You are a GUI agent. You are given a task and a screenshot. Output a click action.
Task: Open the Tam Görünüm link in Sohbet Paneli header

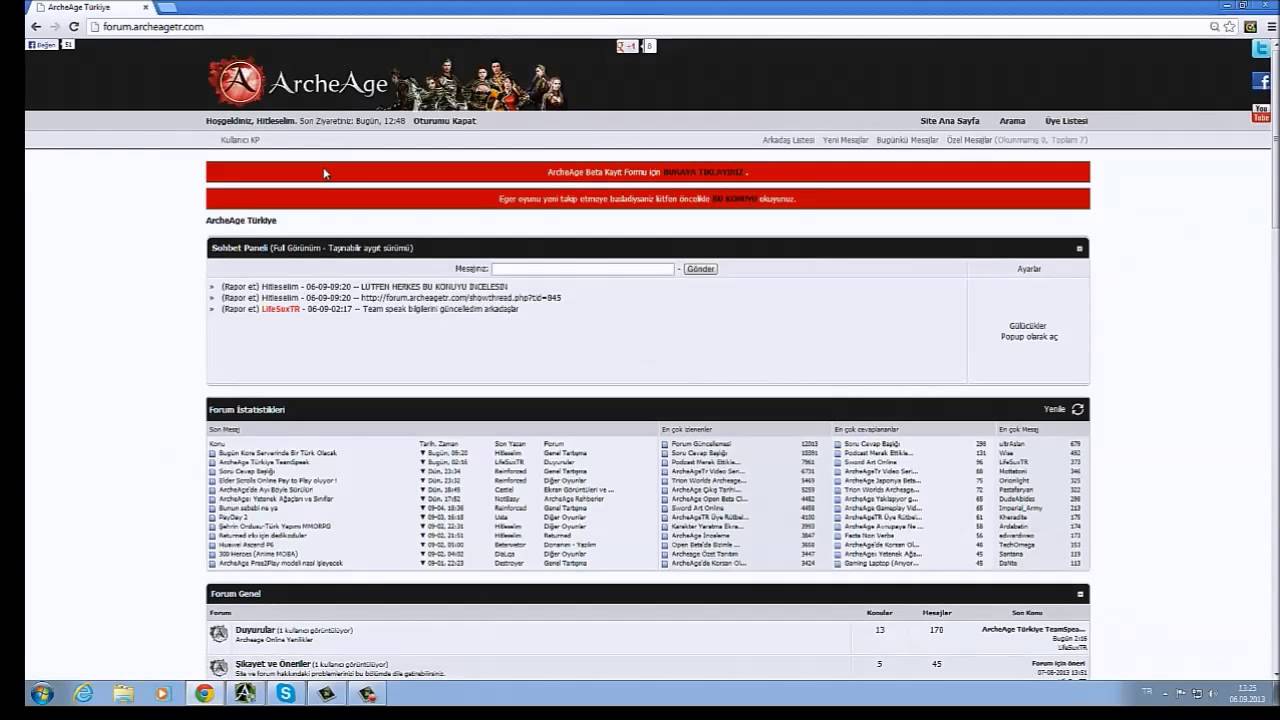[x=297, y=248]
